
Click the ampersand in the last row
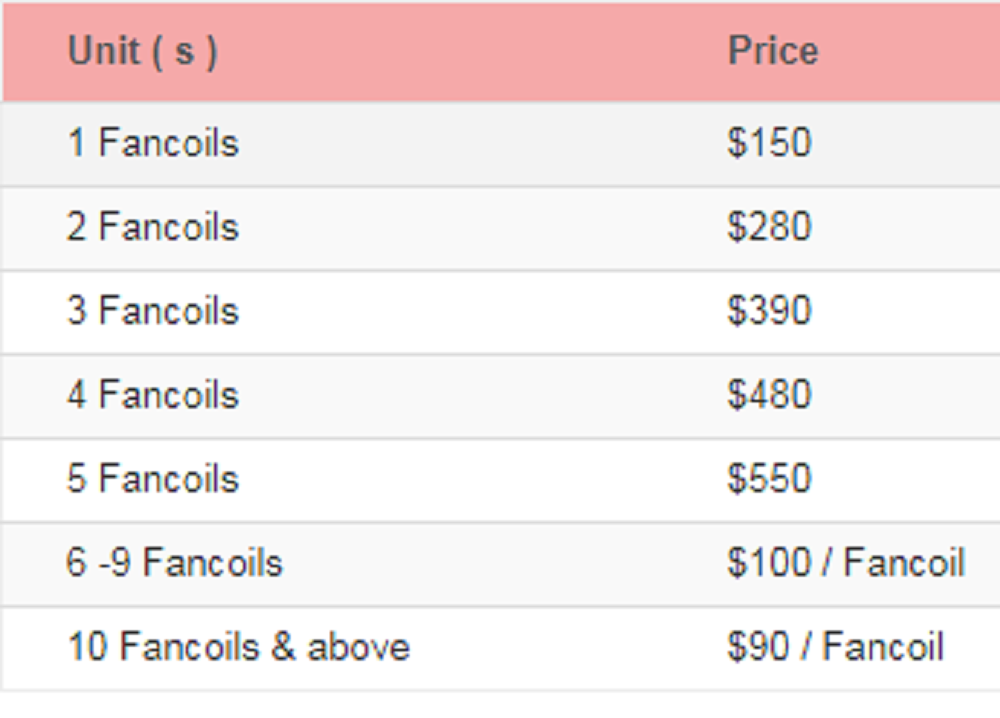click(283, 647)
